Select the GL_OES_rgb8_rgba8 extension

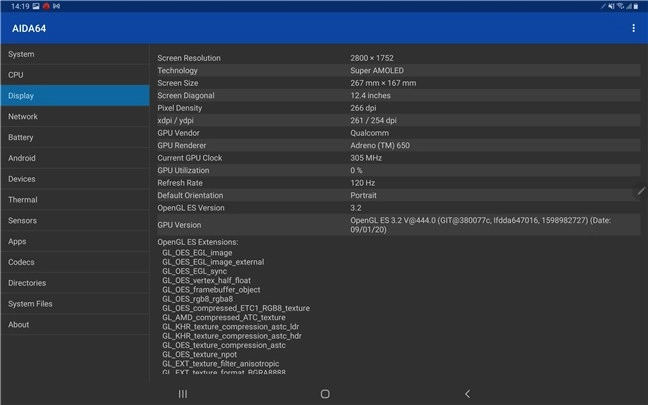[x=197, y=299]
